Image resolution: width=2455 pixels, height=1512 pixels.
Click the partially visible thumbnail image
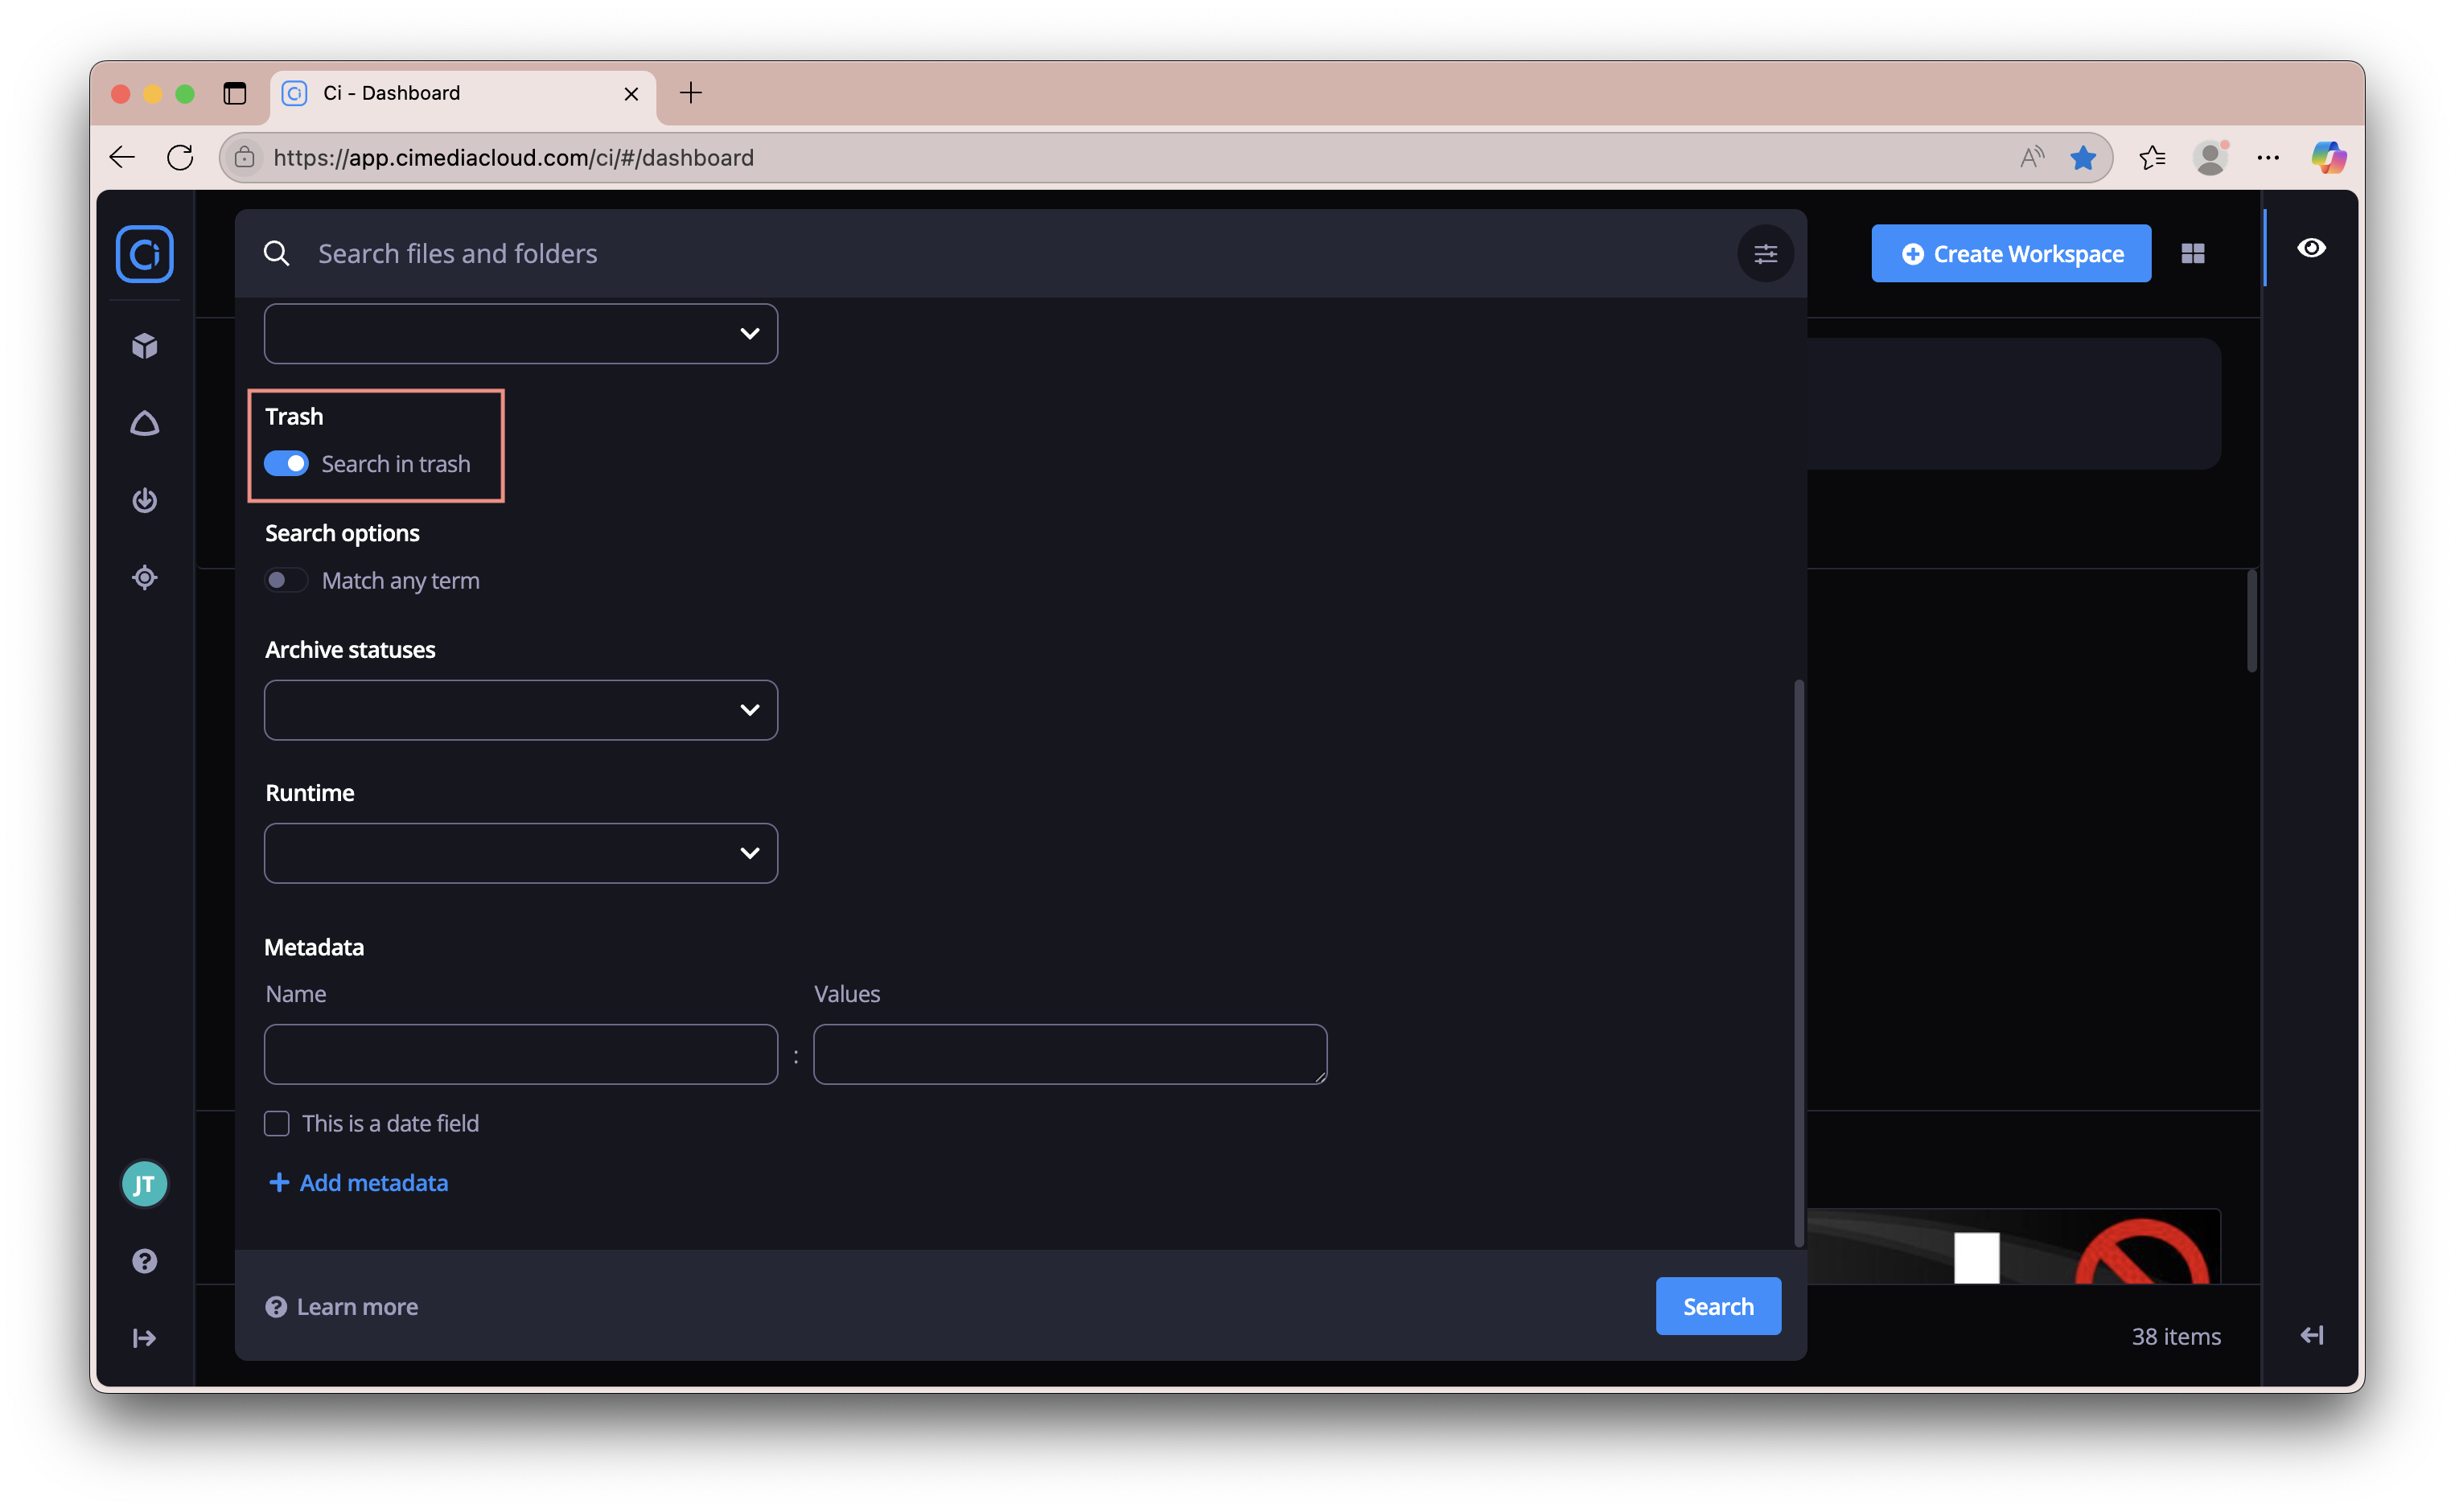pos(2013,1246)
